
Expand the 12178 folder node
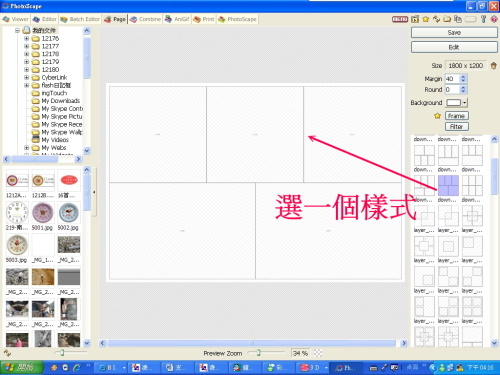click(26, 54)
